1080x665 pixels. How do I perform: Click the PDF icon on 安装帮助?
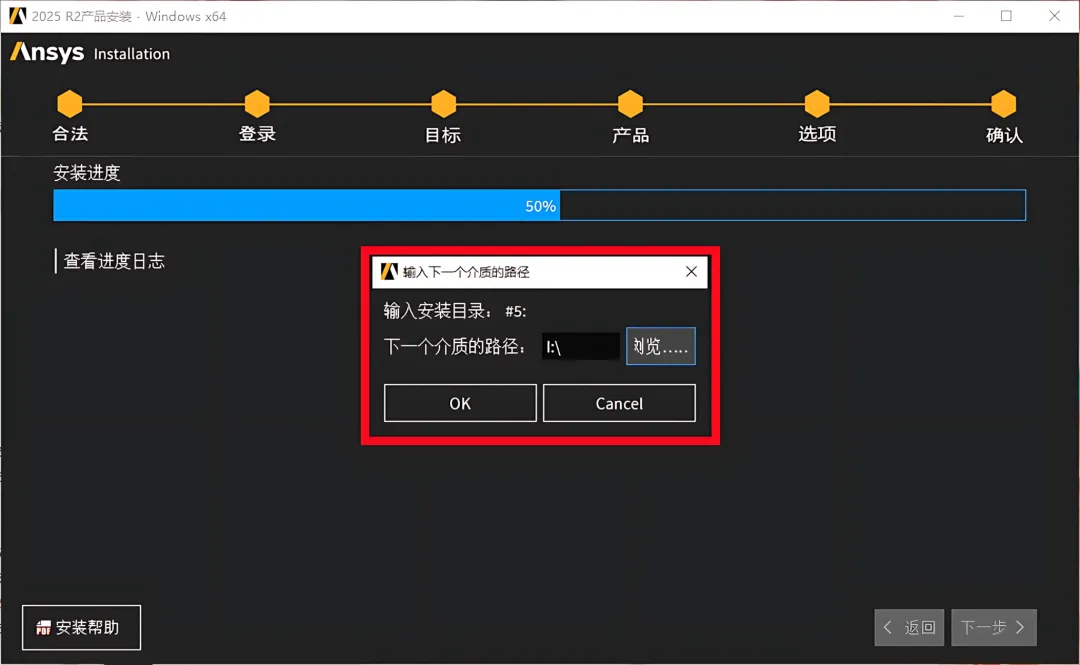coord(43,628)
